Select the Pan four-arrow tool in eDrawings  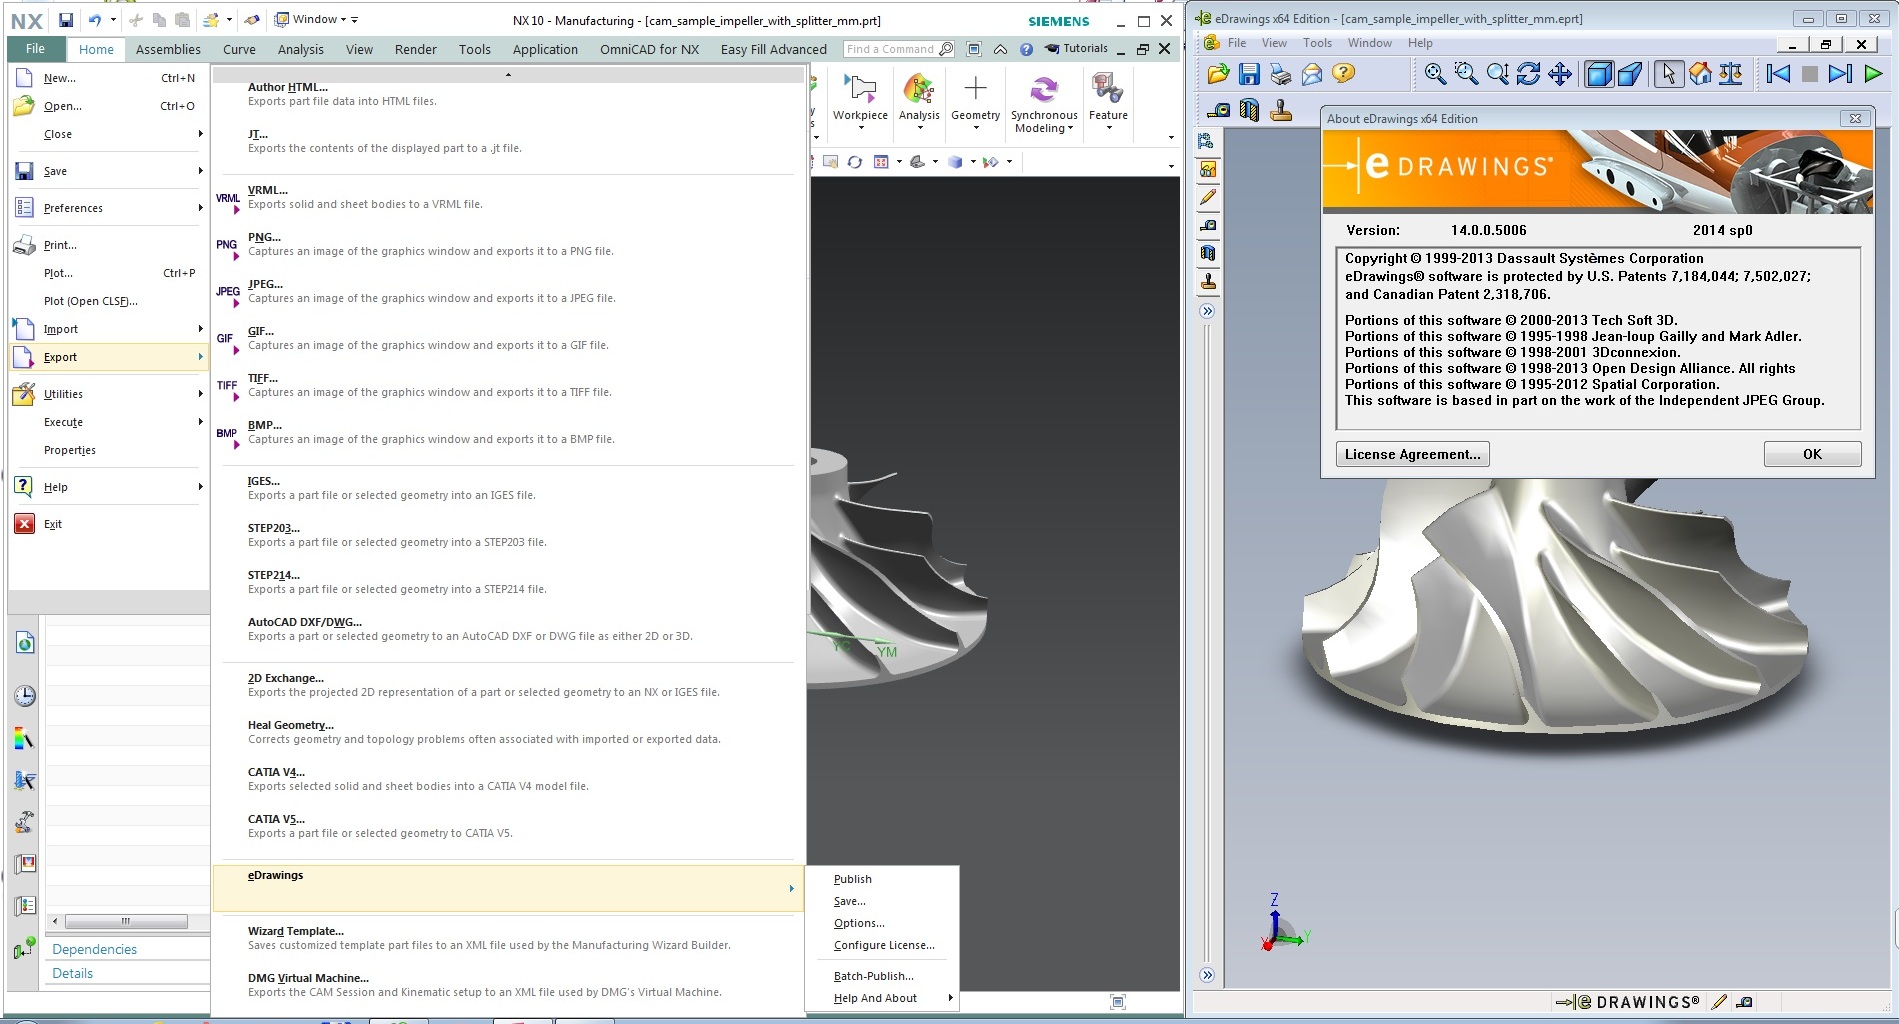pyautogui.click(x=1560, y=73)
